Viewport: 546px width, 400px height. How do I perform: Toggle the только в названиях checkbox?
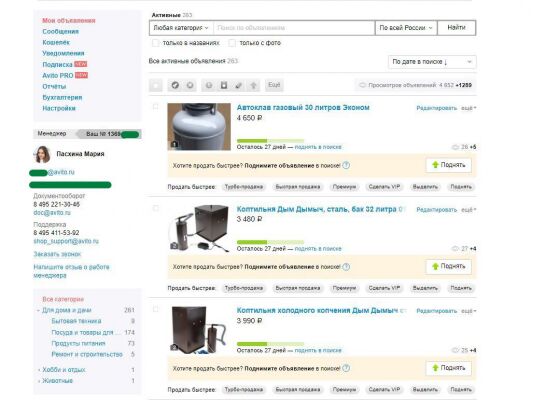pyautogui.click(x=155, y=43)
